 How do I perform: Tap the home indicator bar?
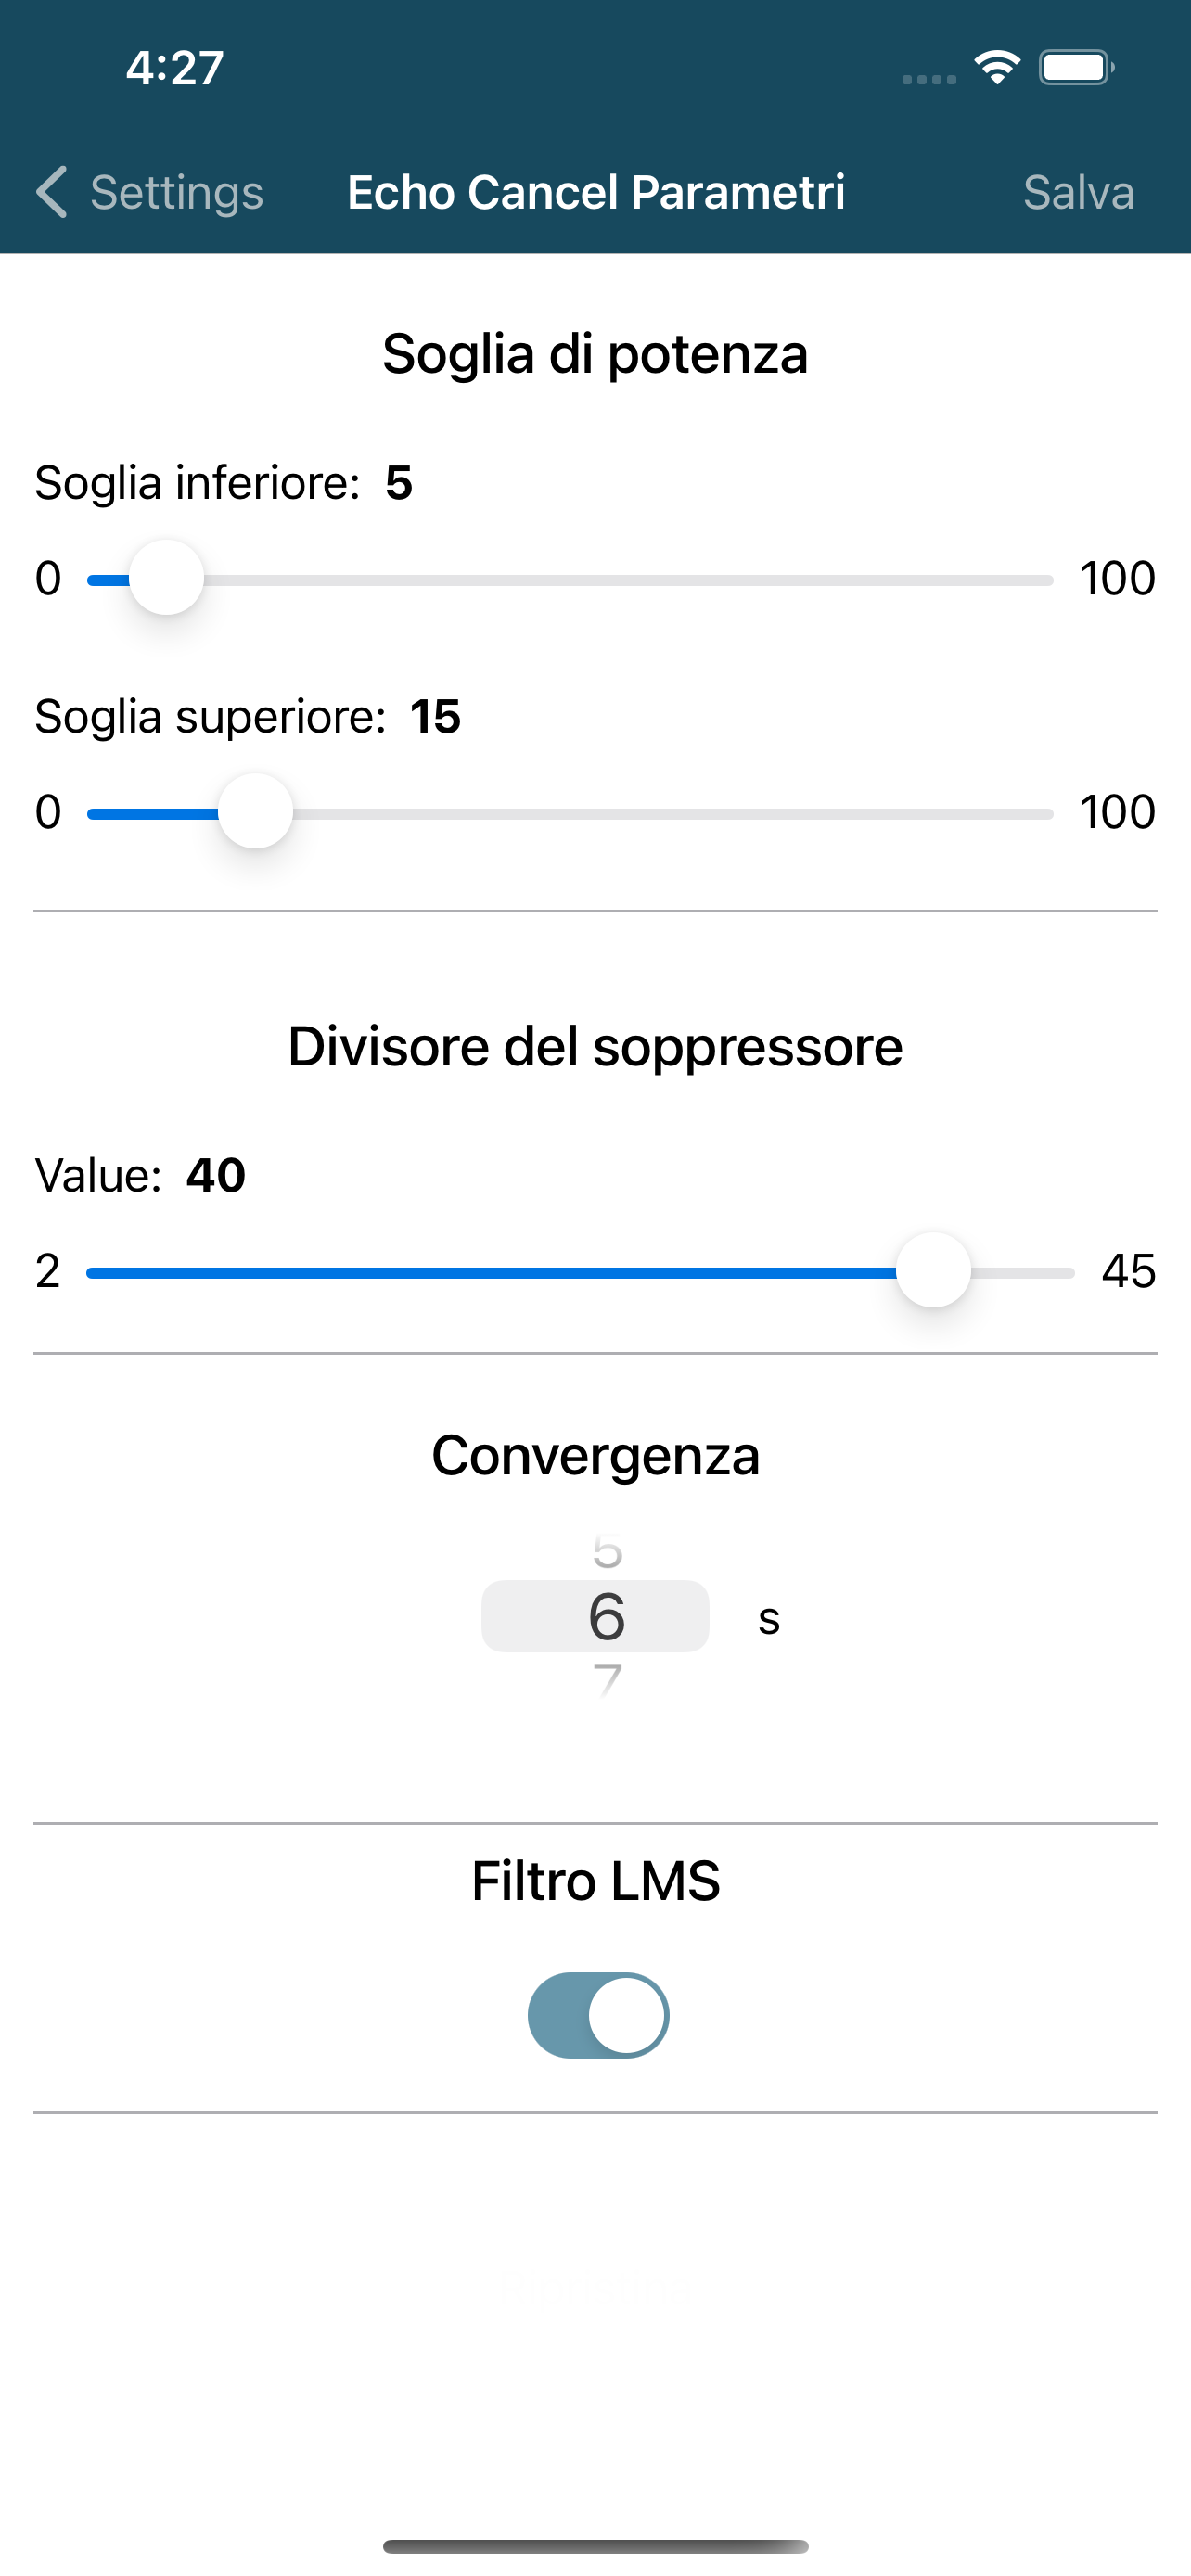[x=595, y=2546]
